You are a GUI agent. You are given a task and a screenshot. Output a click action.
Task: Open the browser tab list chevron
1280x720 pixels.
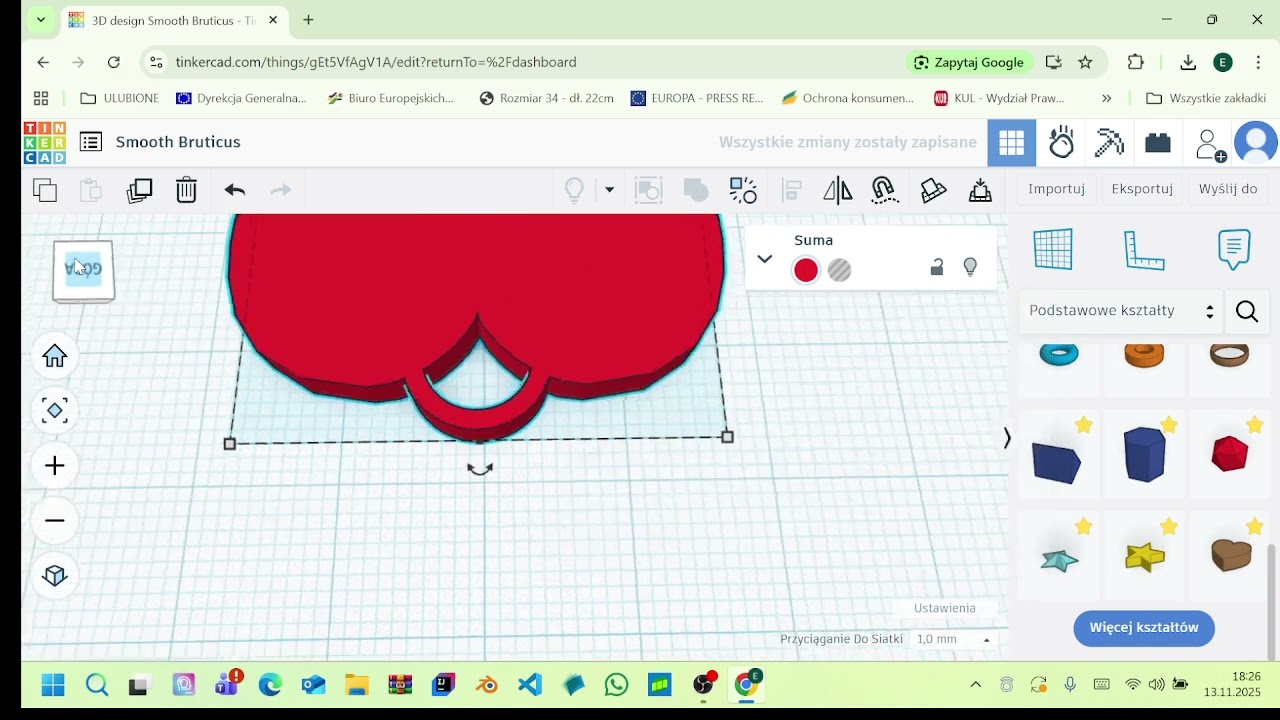(x=41, y=20)
